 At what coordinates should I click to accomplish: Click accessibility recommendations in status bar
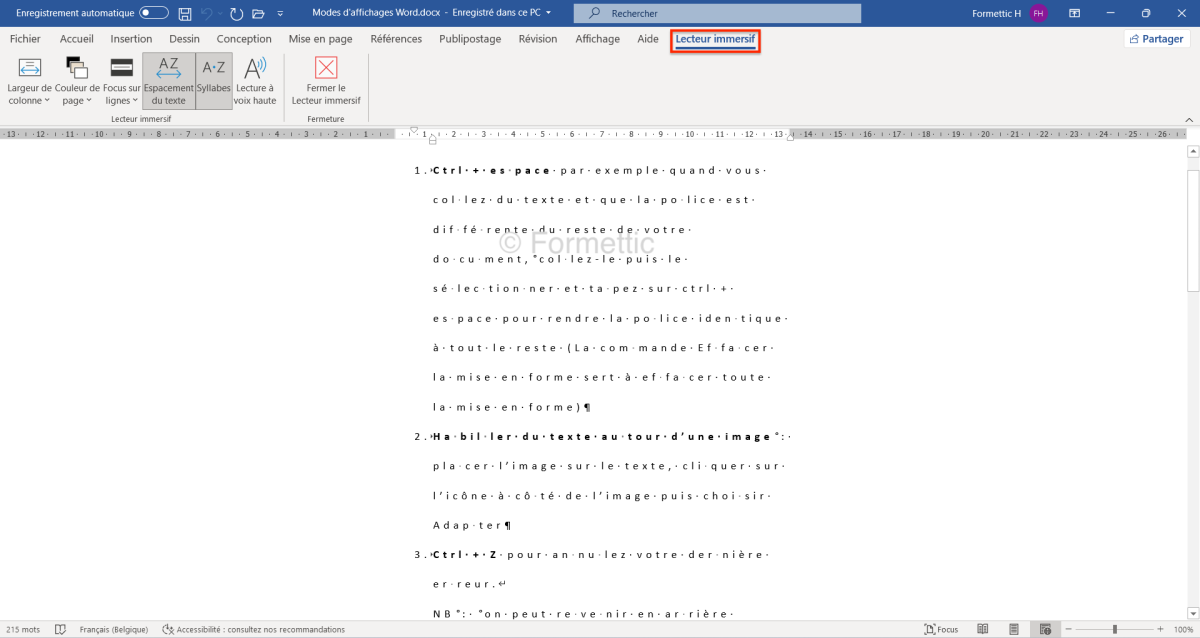(x=254, y=629)
